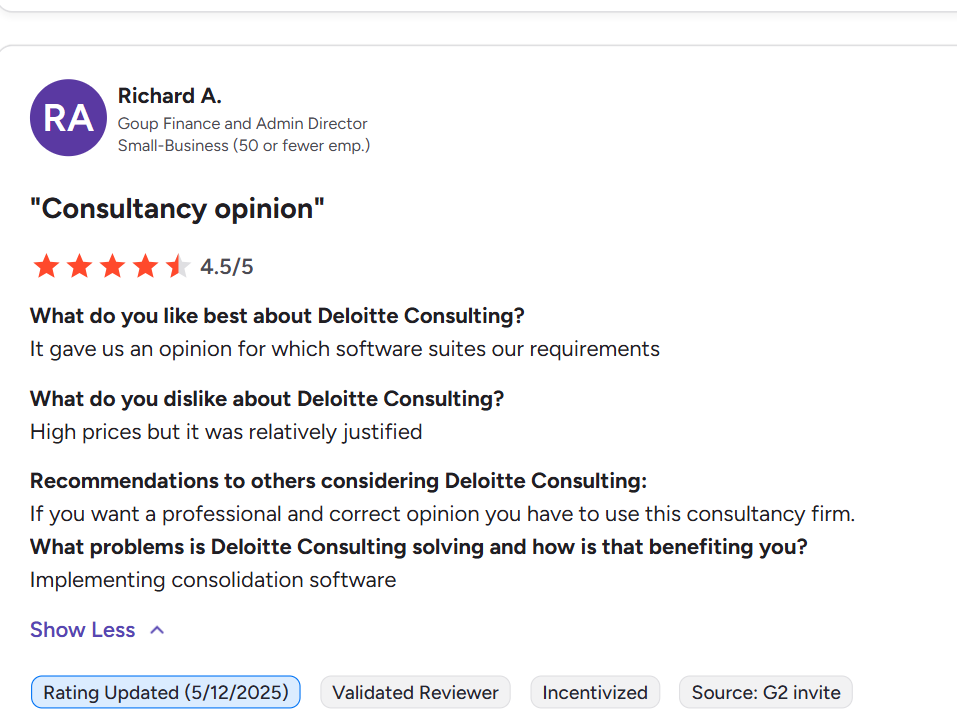957x724 pixels.
Task: Click the "What do you like best" heading
Action: tap(277, 316)
